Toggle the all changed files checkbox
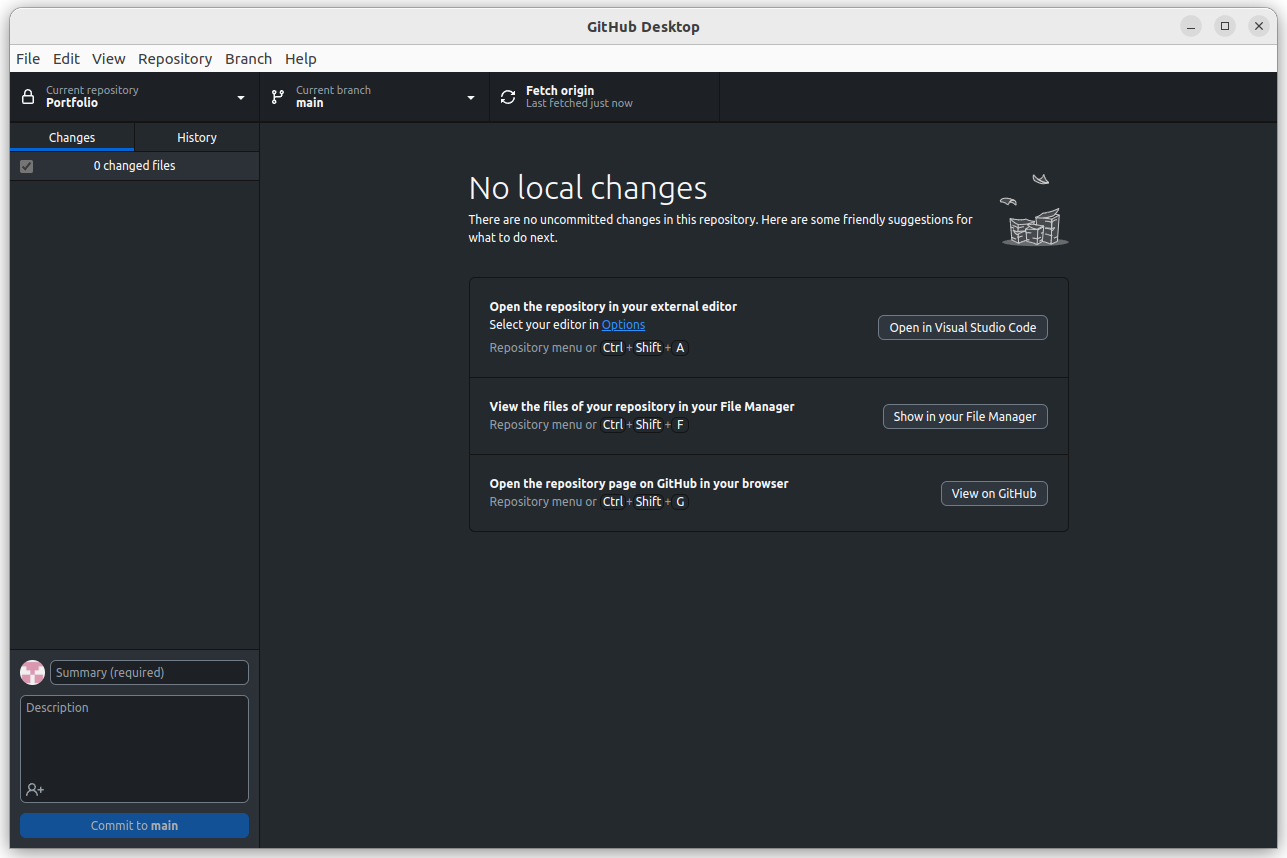Viewport: 1287px width, 858px height. coord(27,166)
